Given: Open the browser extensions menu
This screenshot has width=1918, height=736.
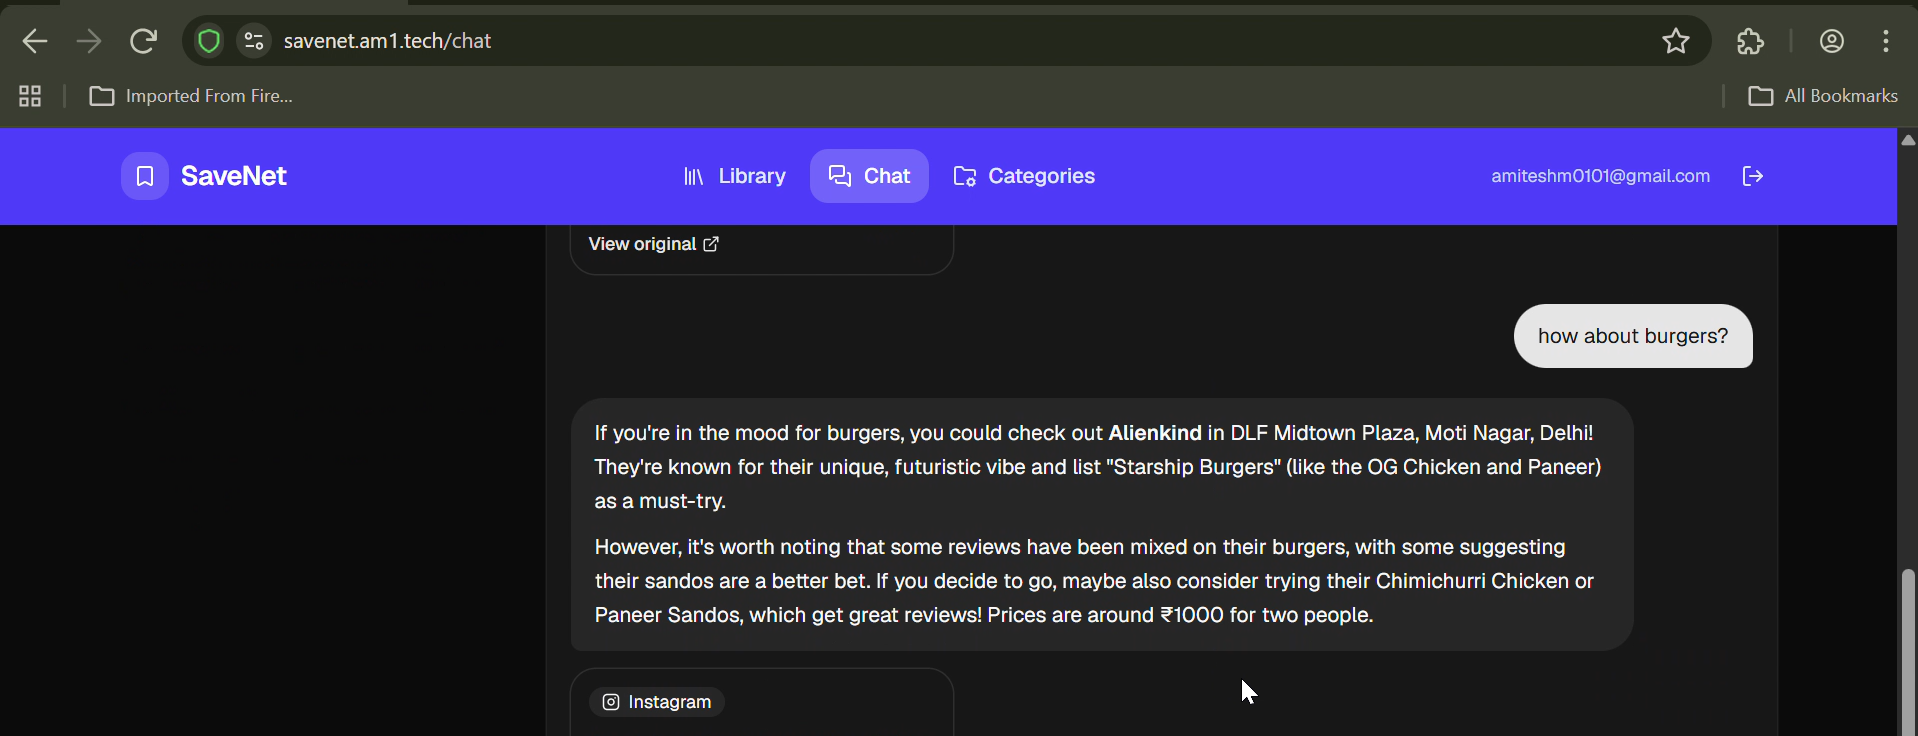Looking at the screenshot, I should pos(1750,41).
